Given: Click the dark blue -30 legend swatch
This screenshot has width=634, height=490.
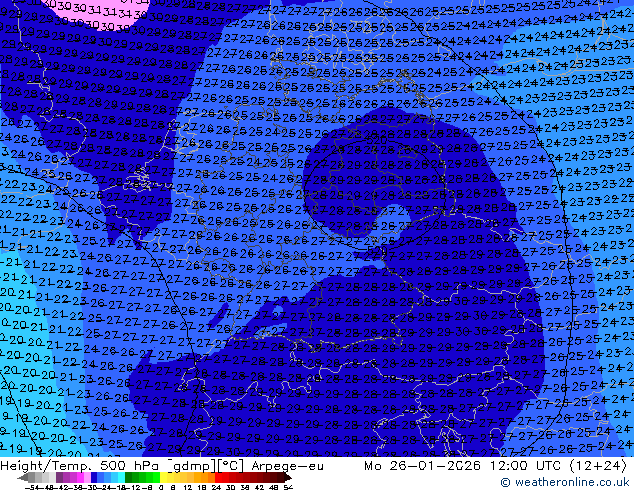Looking at the screenshot, I should (x=94, y=477).
